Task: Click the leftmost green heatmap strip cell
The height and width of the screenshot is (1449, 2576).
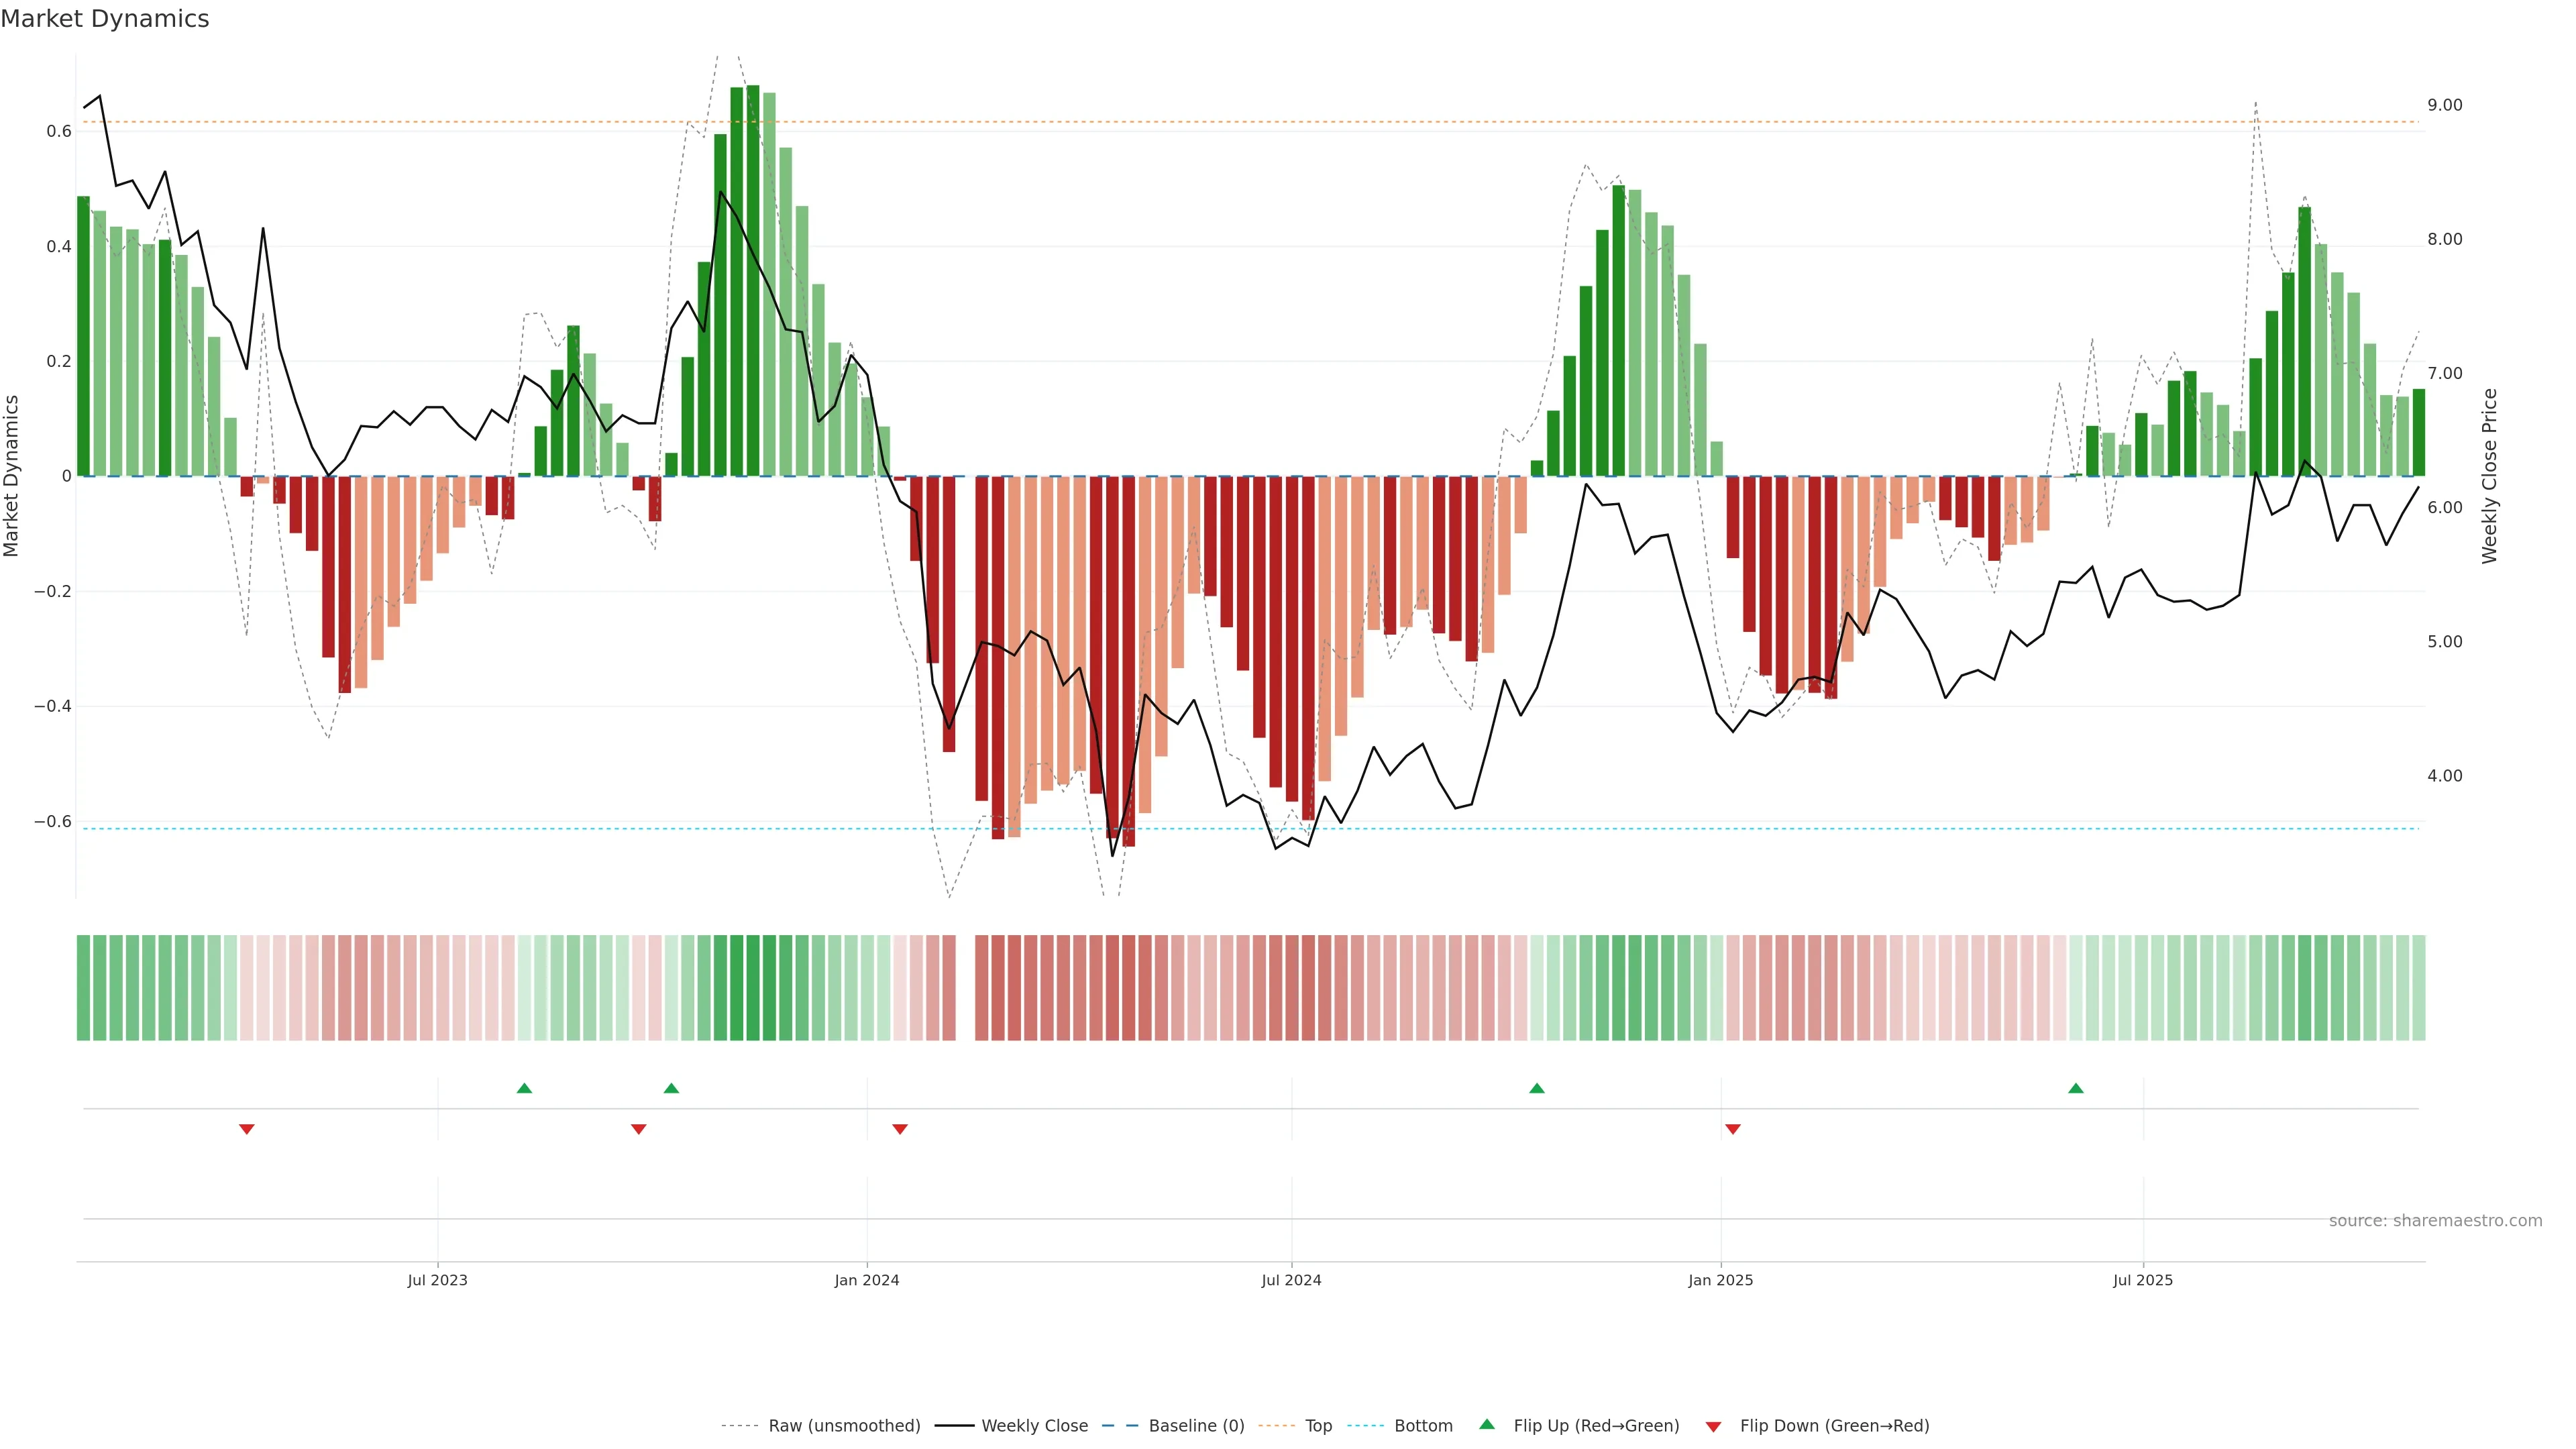Action: click(83, 988)
